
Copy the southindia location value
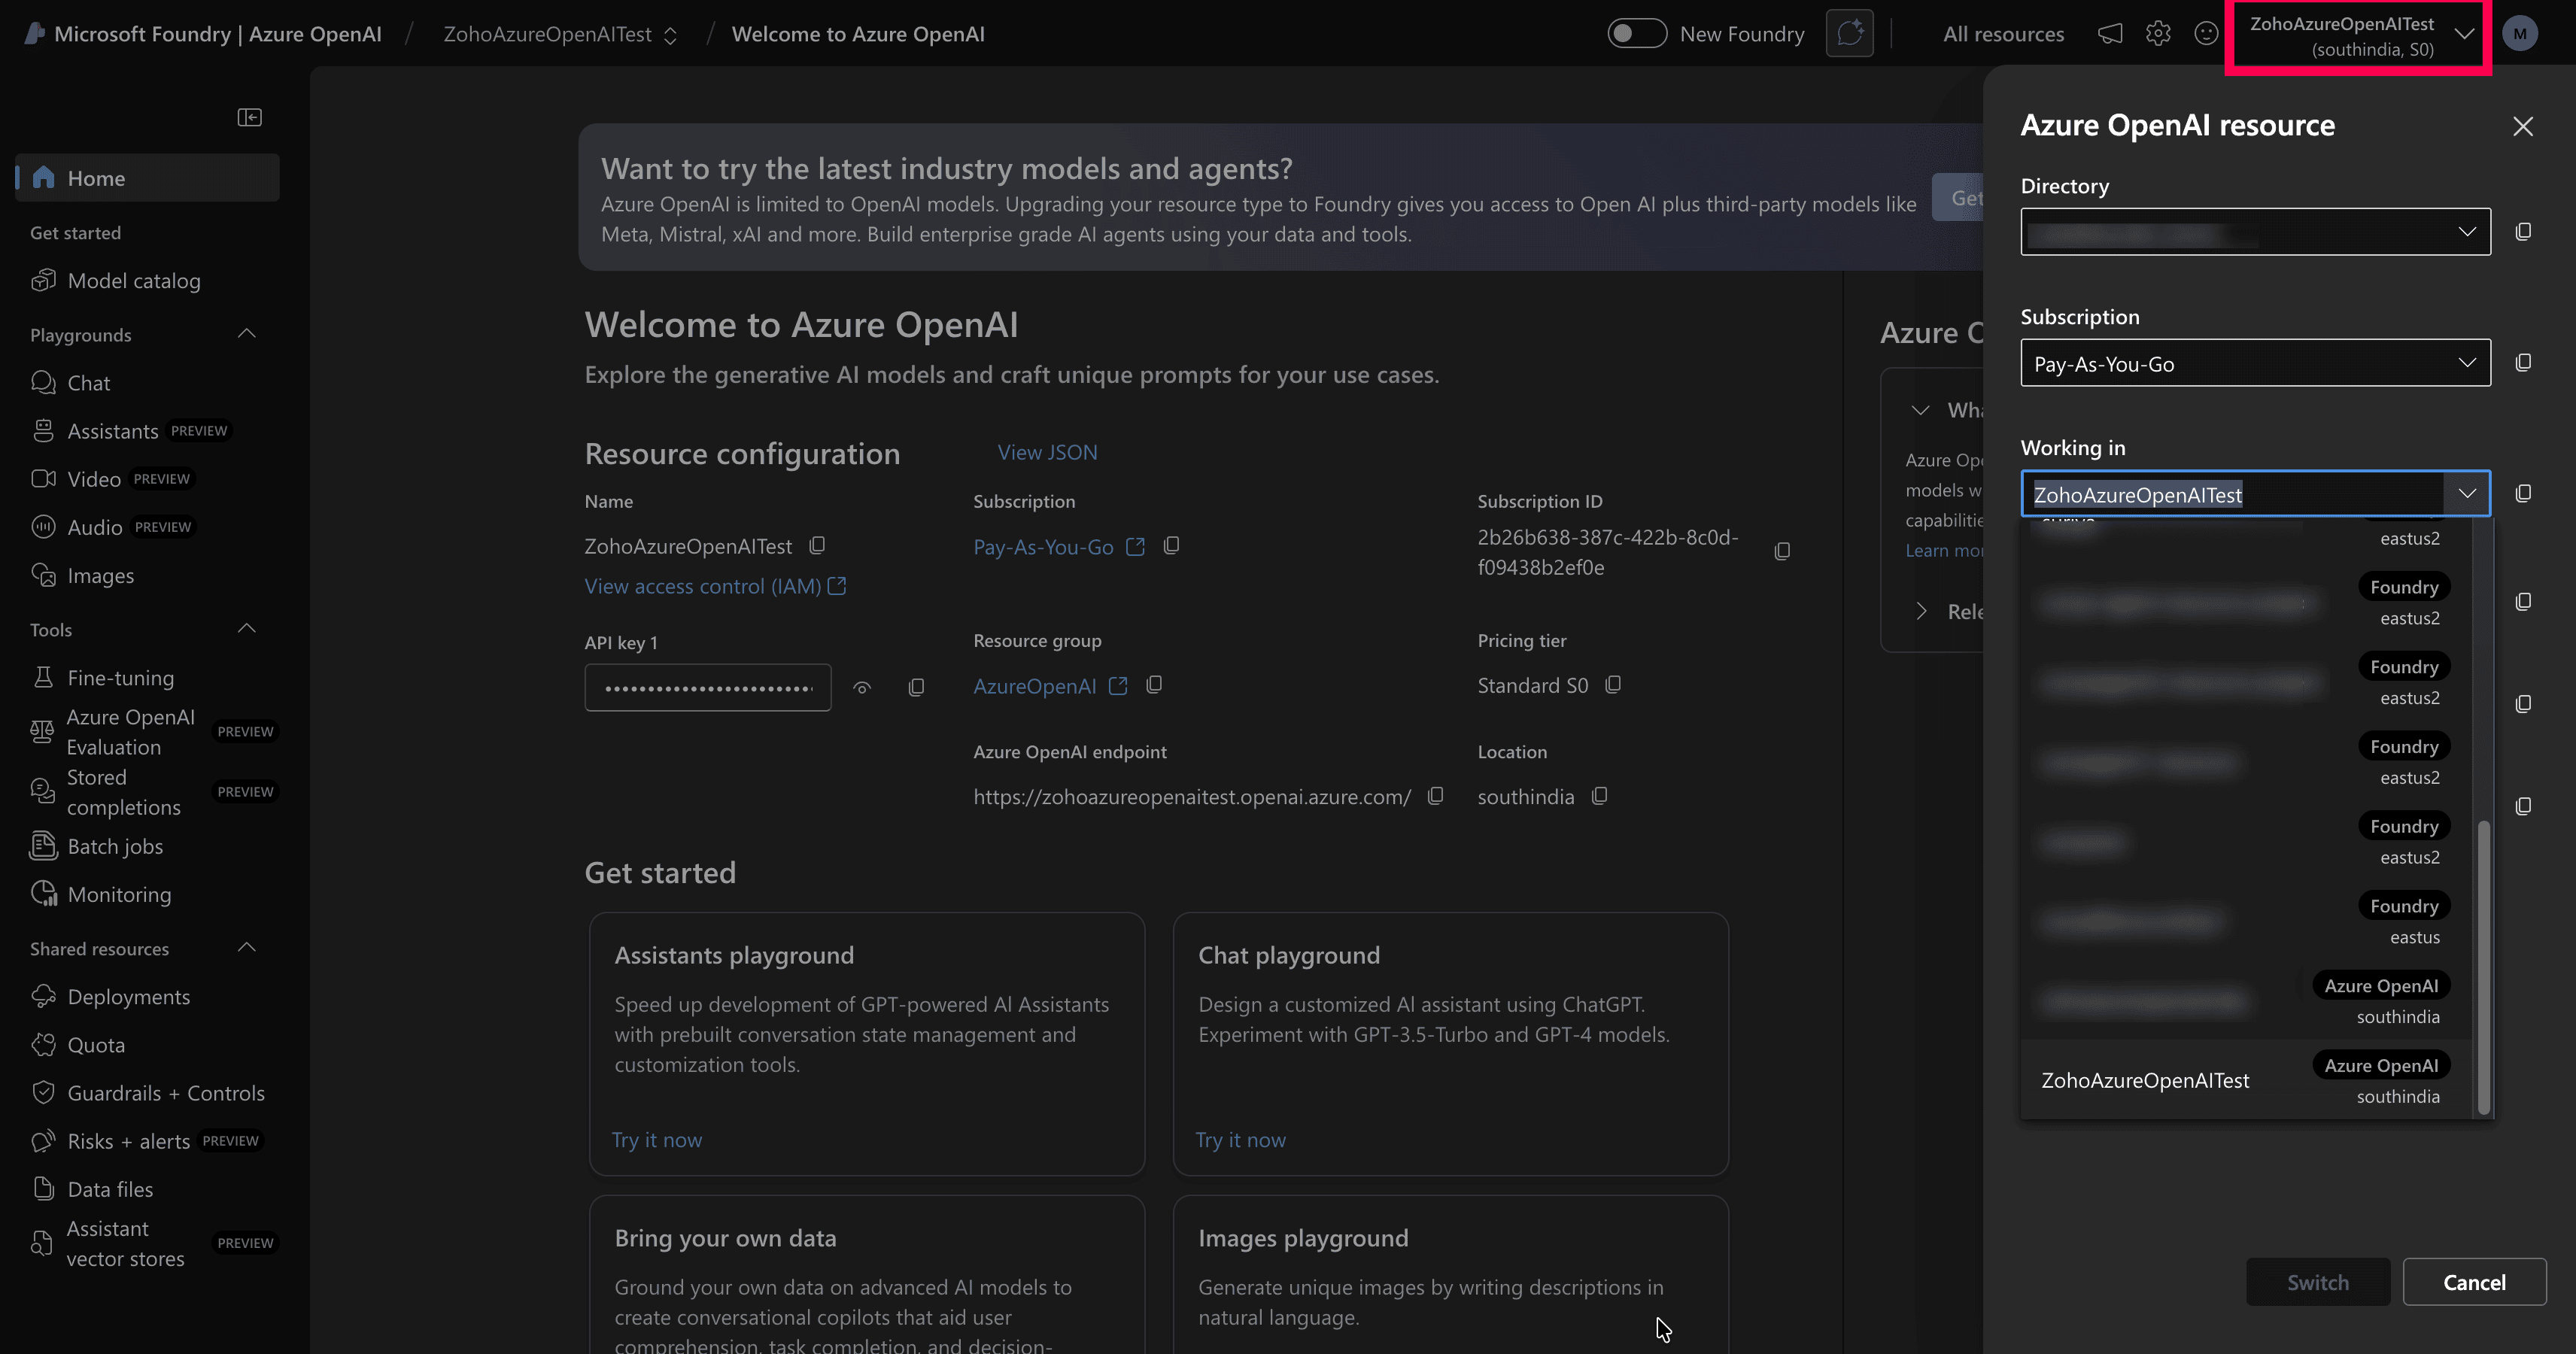click(1599, 796)
